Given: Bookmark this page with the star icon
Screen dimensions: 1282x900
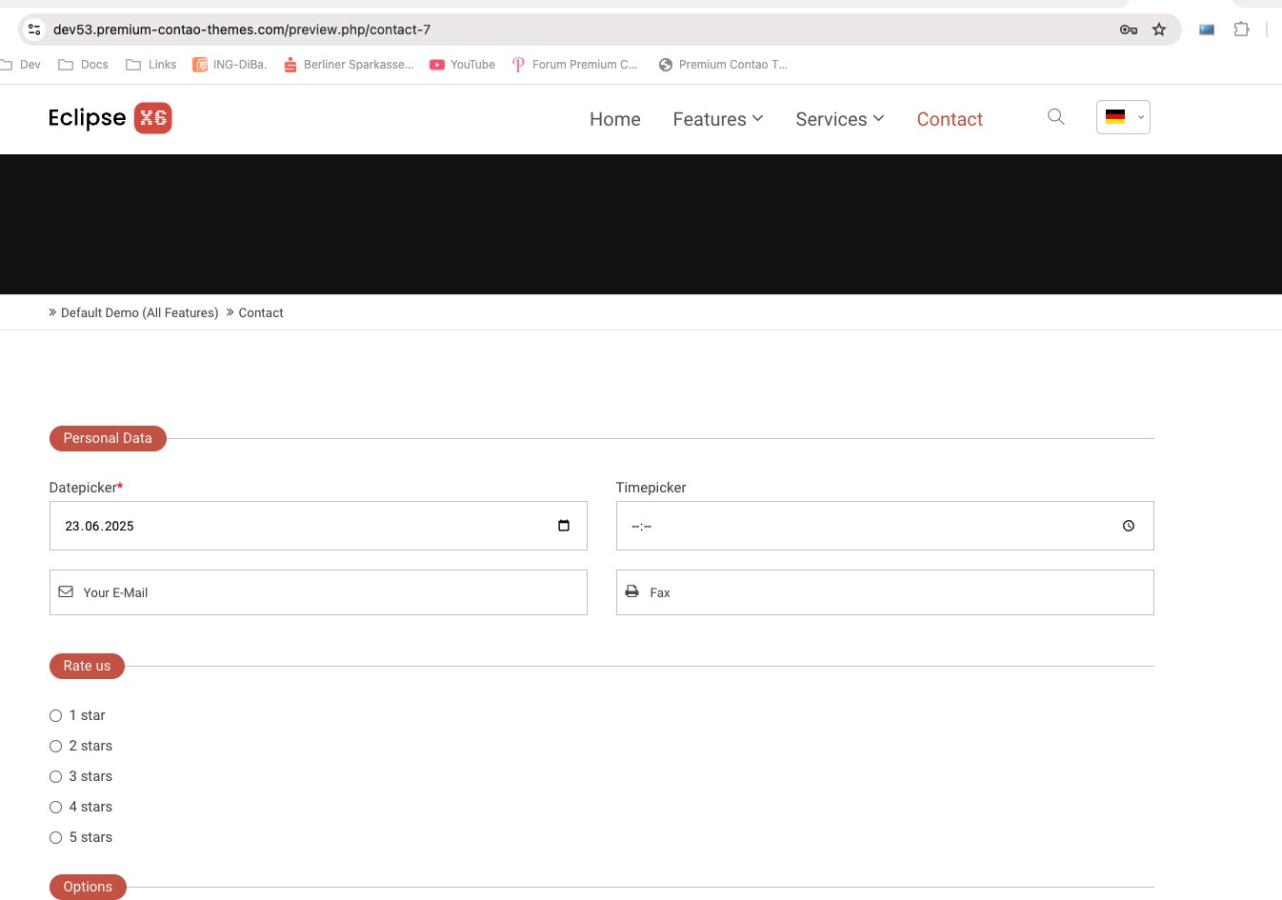Looking at the screenshot, I should tap(1159, 29).
